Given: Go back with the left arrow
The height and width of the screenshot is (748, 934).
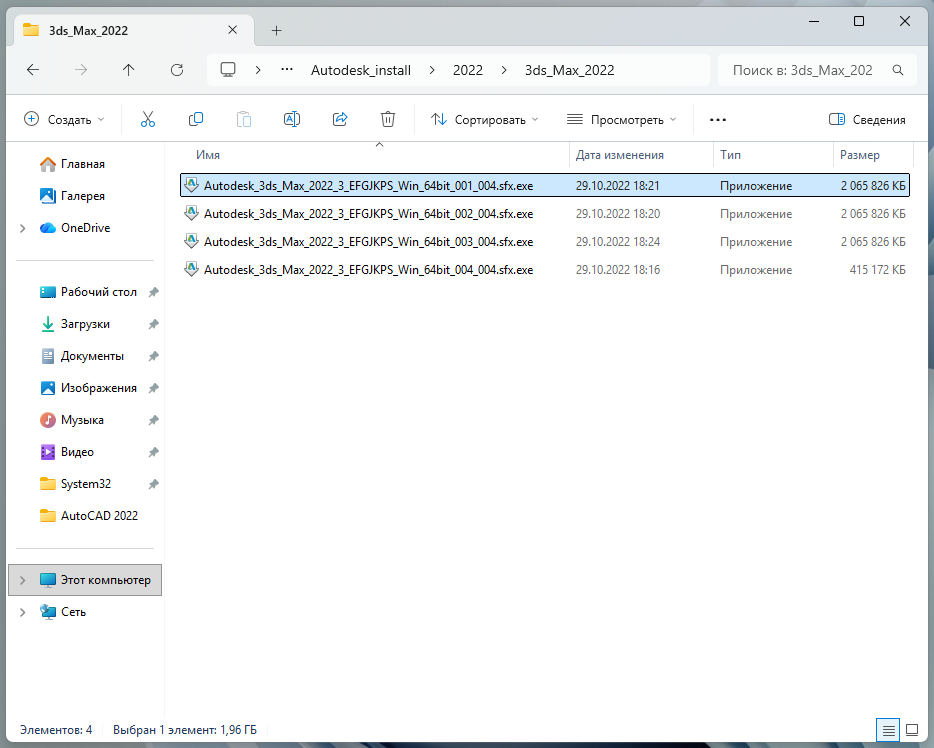Looking at the screenshot, I should 33,70.
